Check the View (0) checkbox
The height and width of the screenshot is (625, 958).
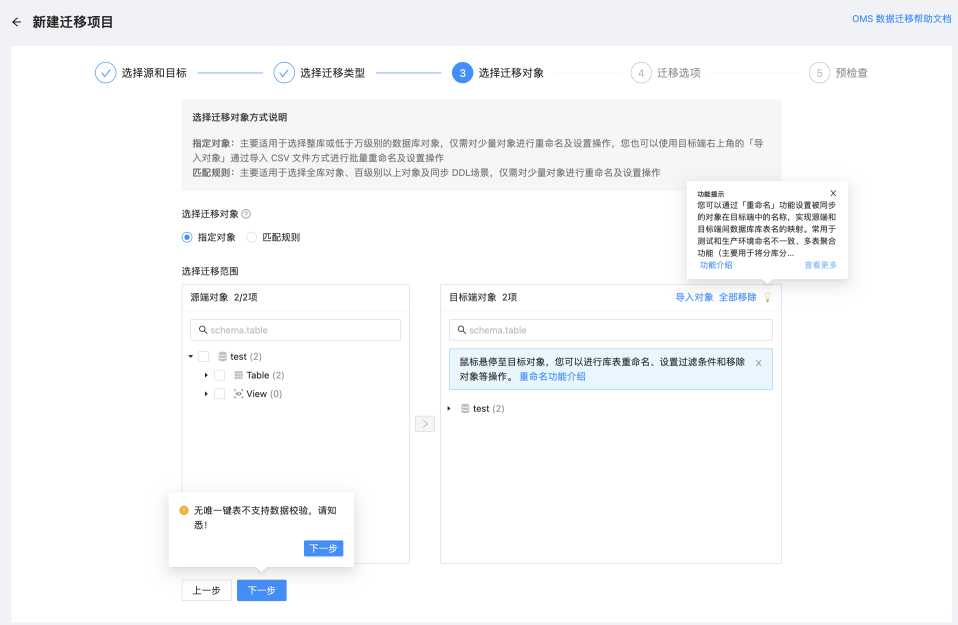coord(220,393)
